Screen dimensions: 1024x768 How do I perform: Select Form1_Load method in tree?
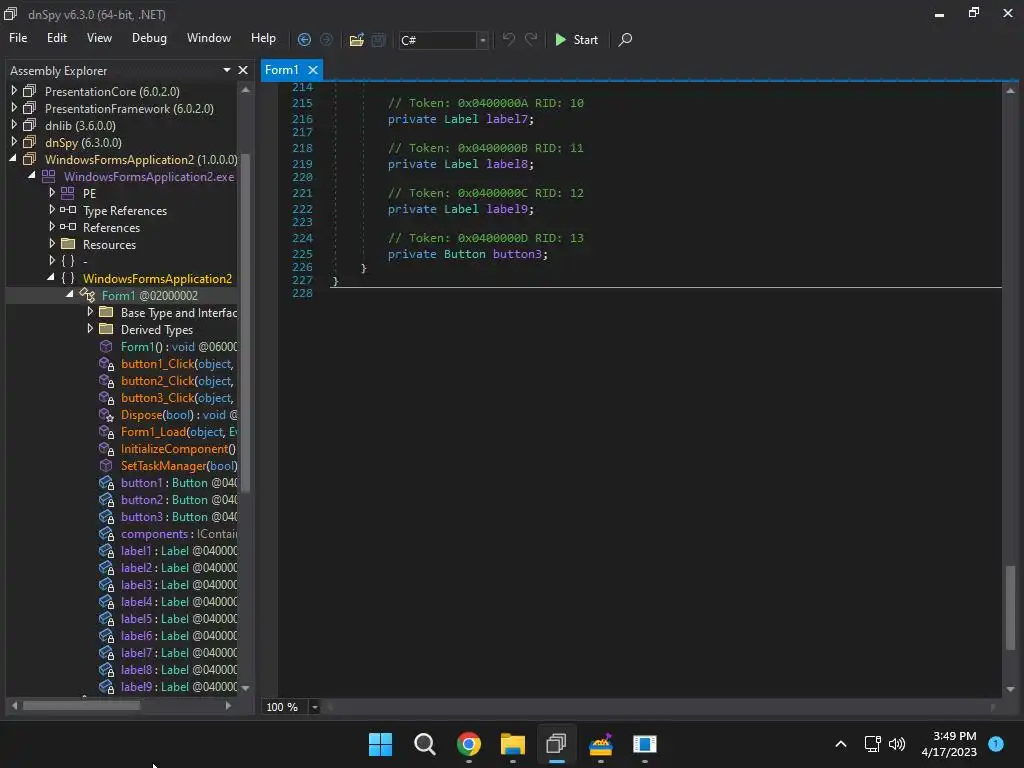click(179, 432)
